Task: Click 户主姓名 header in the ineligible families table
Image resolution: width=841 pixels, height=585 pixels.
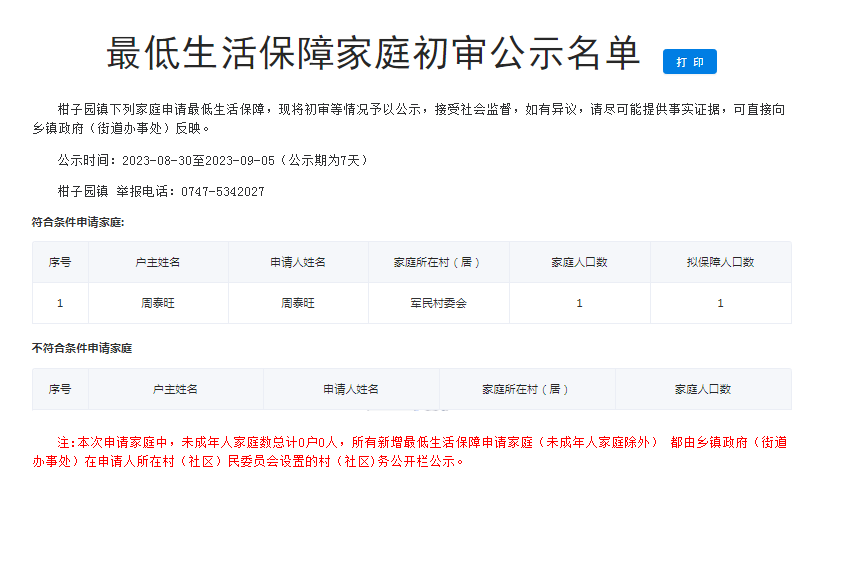Action: (175, 389)
